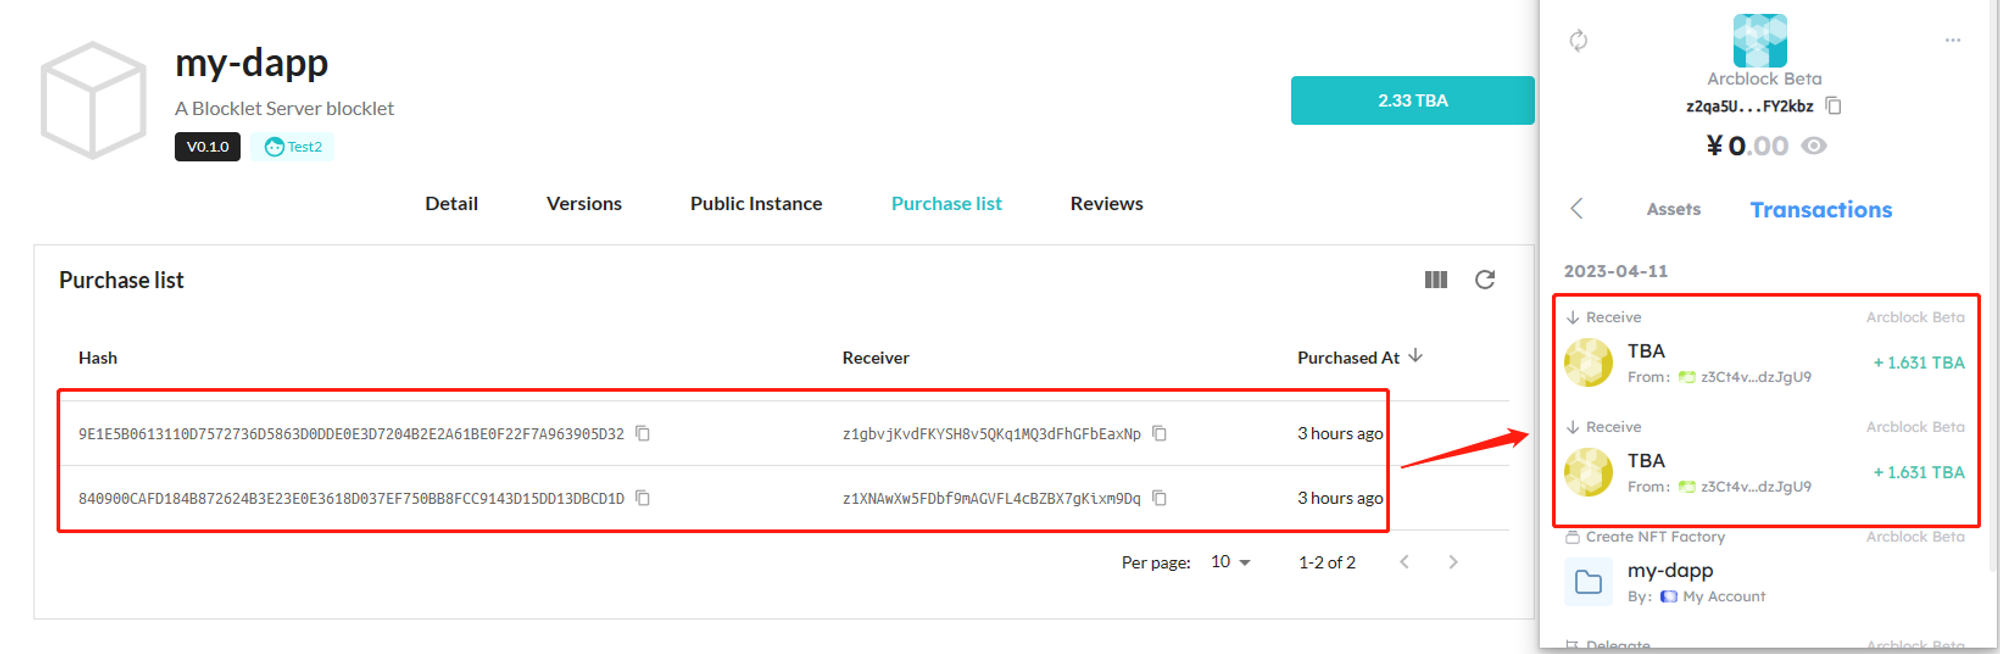This screenshot has width=2000, height=654.
Task: Toggle balance visibility eye icon
Action: tap(1814, 146)
